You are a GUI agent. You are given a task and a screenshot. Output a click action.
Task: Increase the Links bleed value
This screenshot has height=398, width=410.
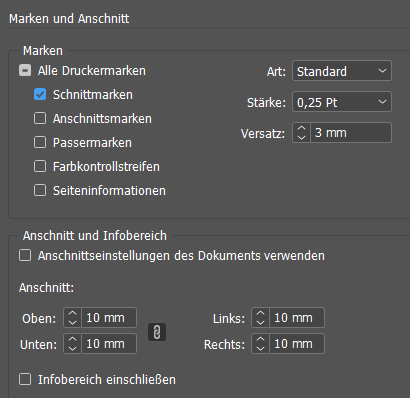tap(260, 314)
